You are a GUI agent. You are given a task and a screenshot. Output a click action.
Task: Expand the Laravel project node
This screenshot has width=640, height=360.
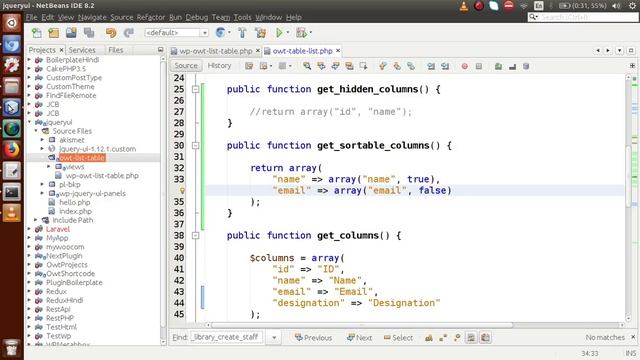[29, 229]
